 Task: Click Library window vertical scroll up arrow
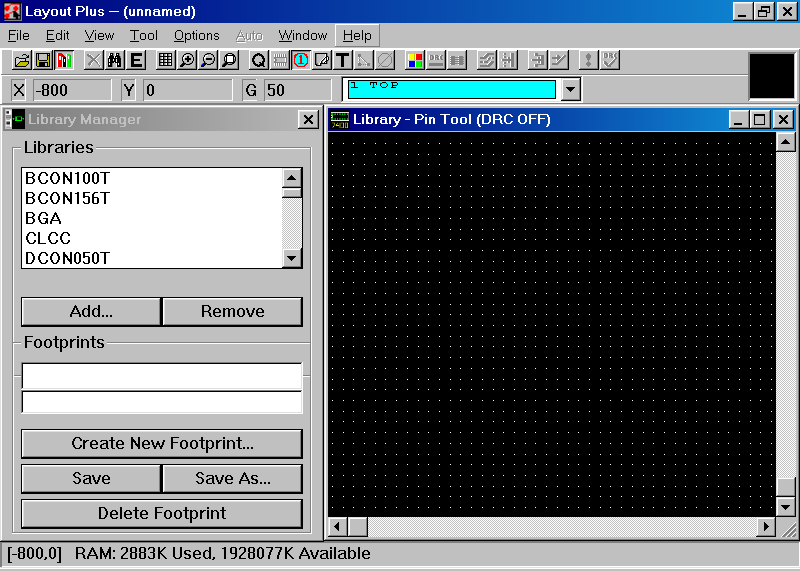(786, 141)
